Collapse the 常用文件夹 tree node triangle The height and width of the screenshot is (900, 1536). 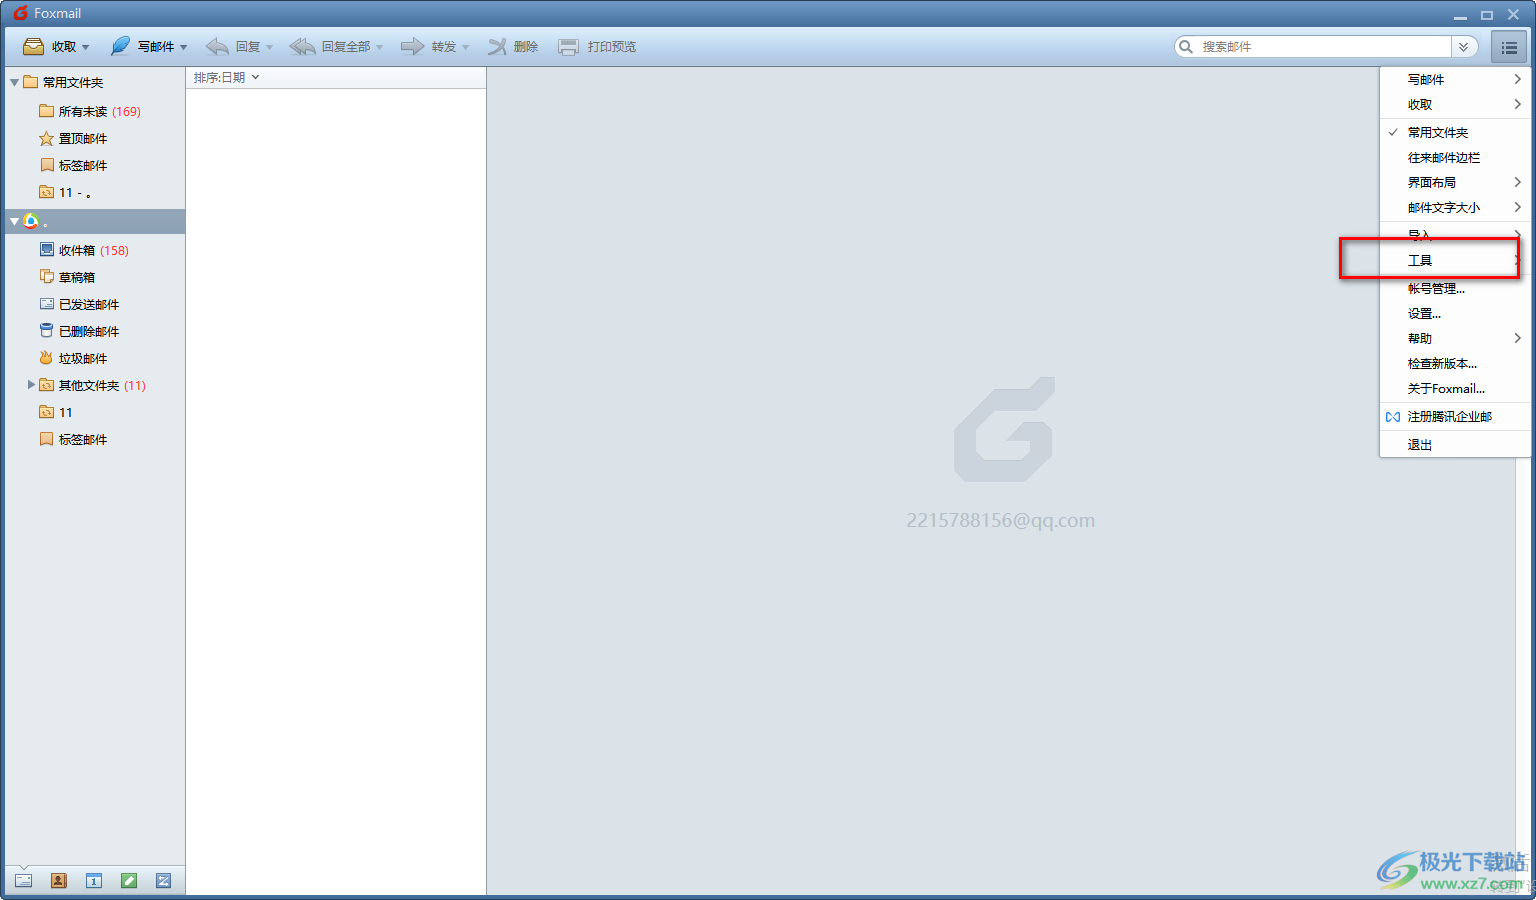(x=14, y=83)
